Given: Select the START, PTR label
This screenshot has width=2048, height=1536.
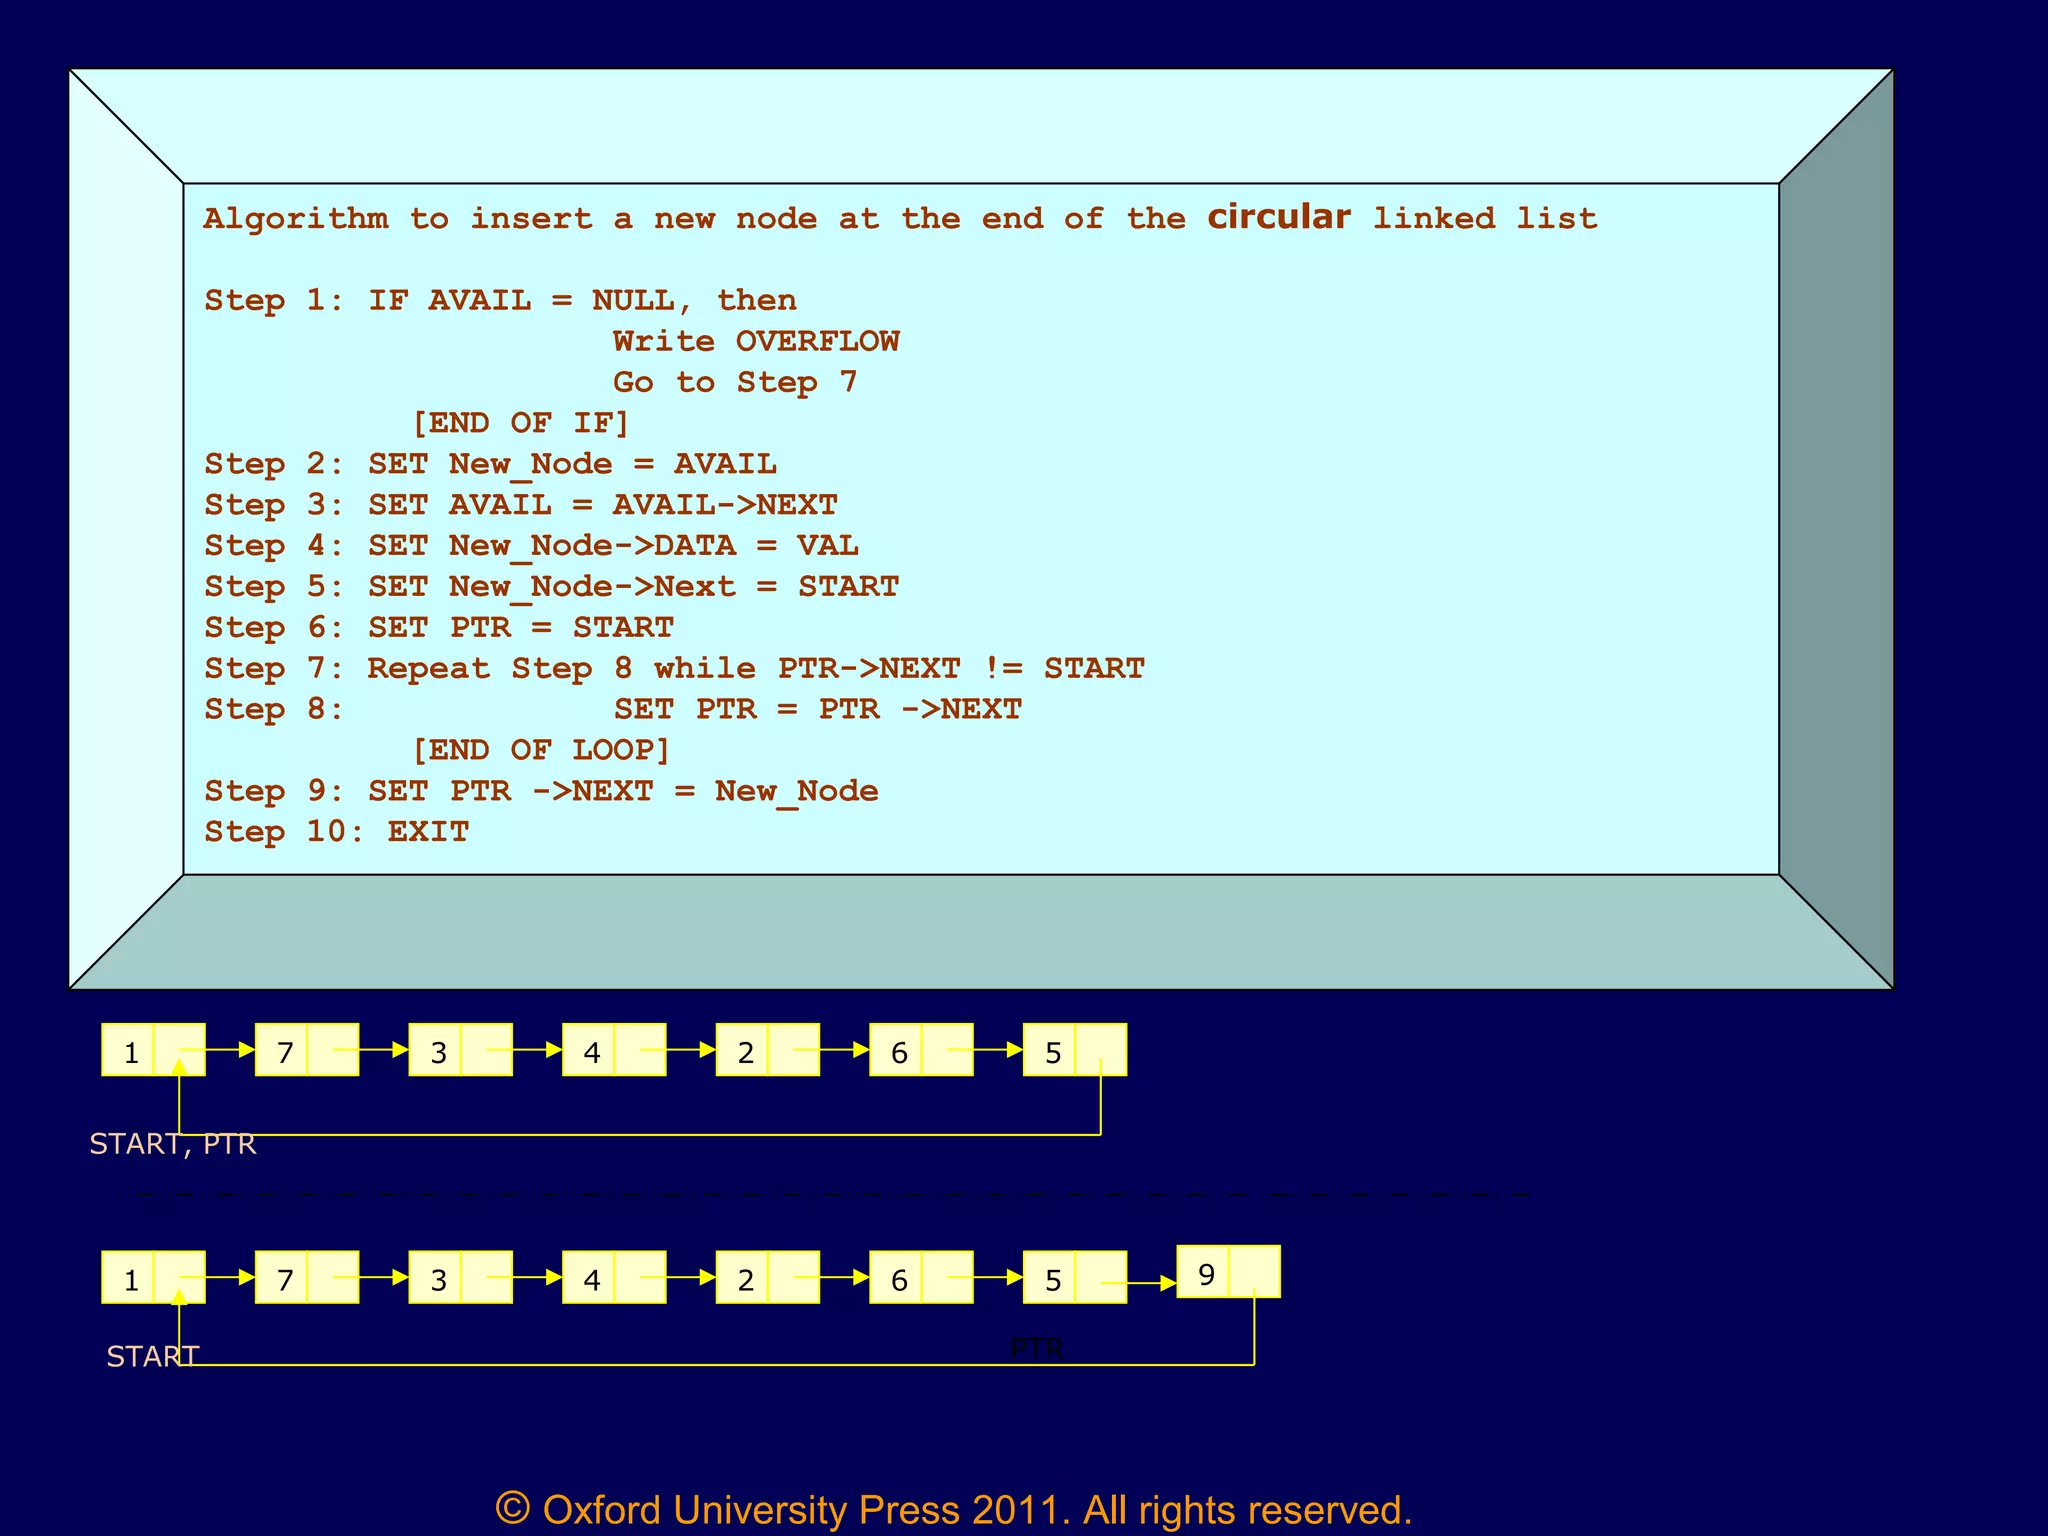Looking at the screenshot, I should (x=173, y=1144).
